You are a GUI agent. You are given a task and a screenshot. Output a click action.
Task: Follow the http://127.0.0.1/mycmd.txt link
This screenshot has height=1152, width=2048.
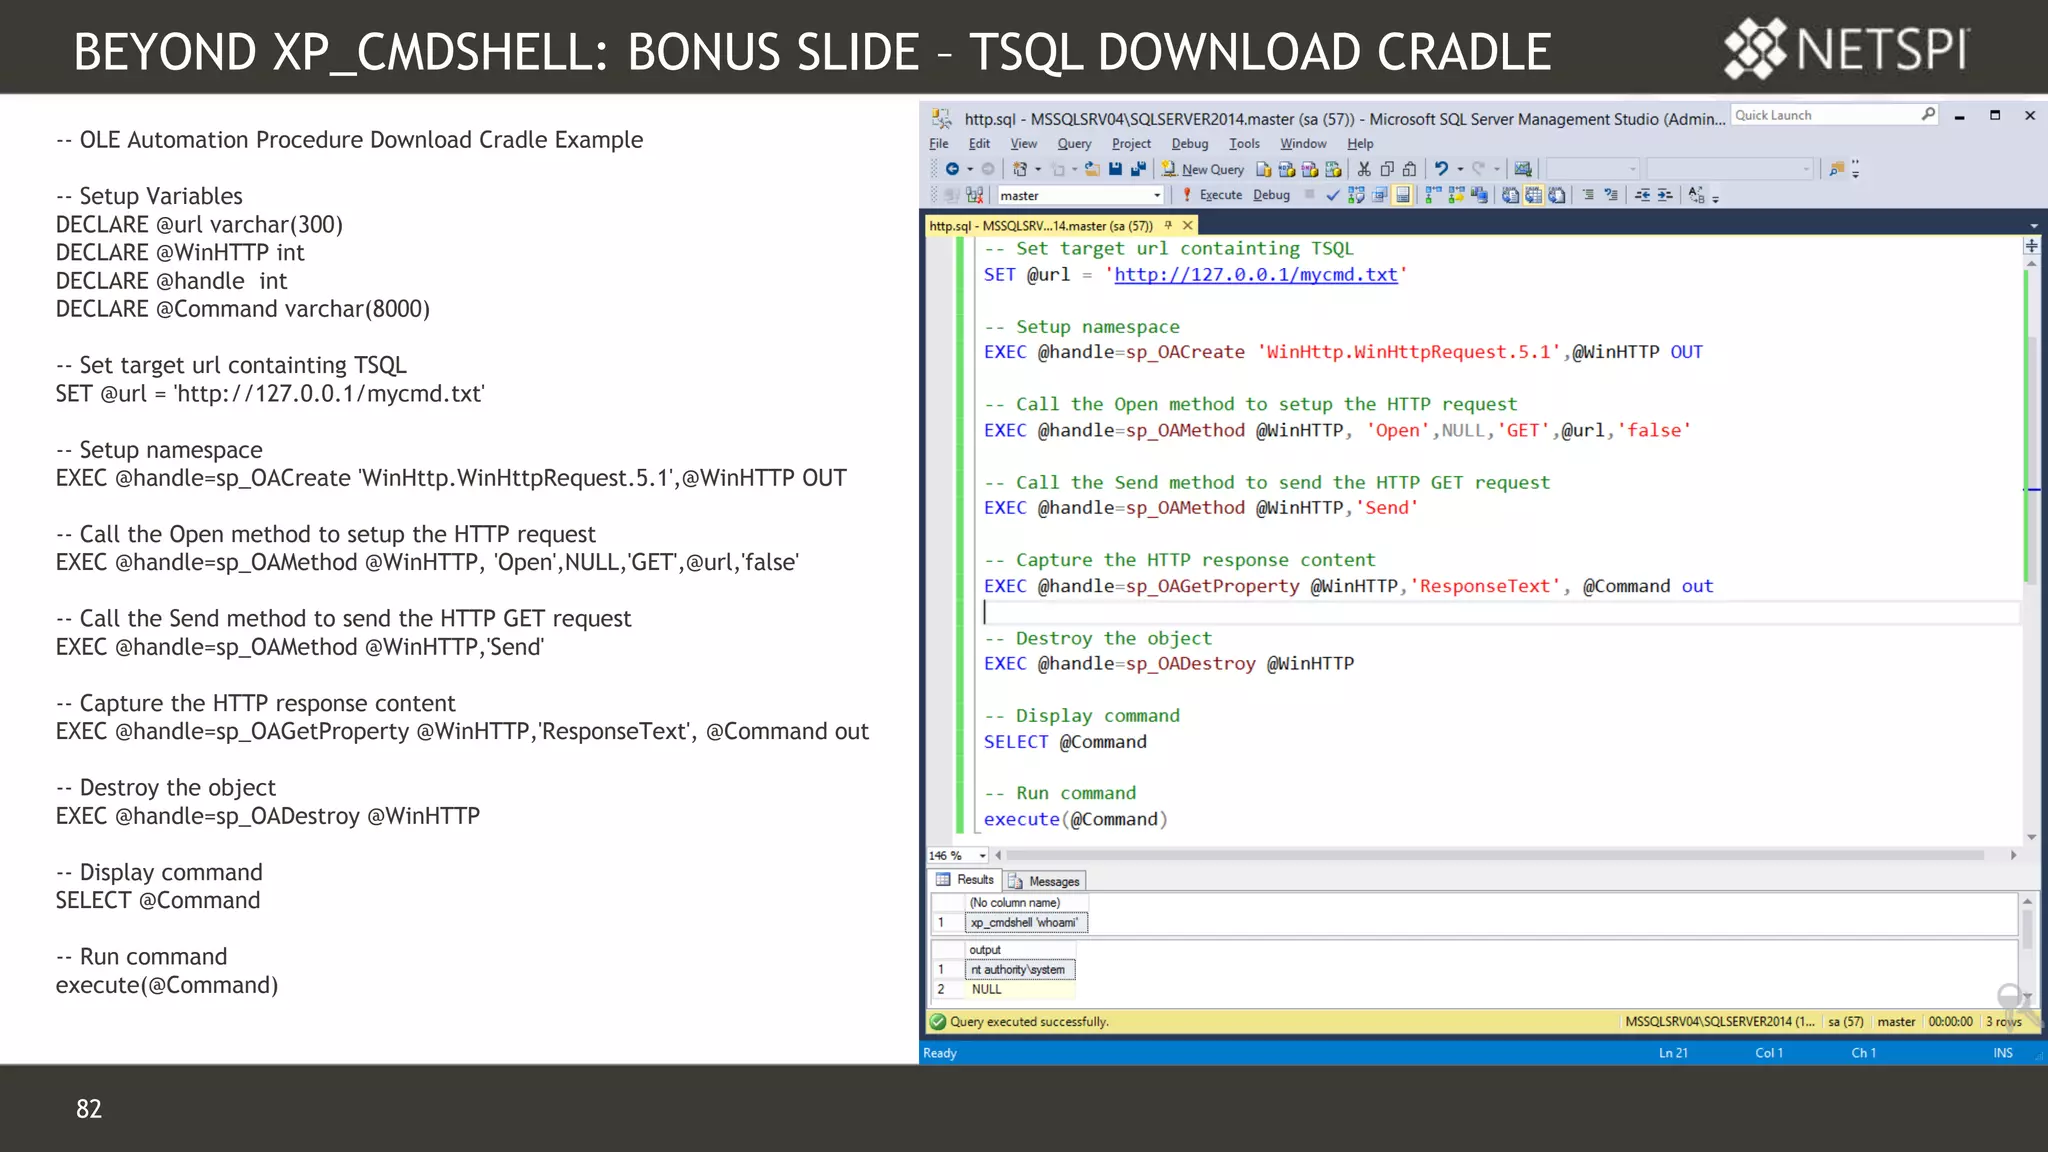pos(1256,275)
